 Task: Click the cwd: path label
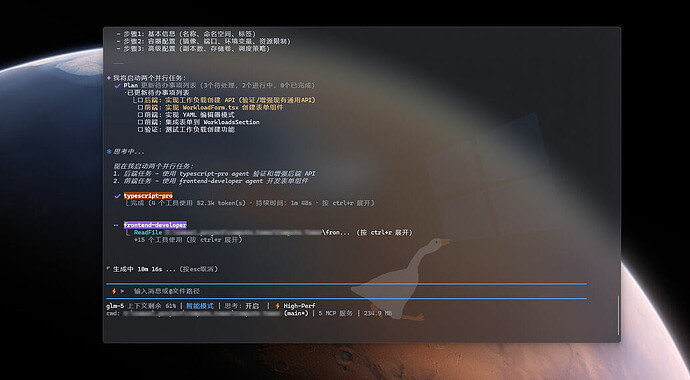point(113,313)
